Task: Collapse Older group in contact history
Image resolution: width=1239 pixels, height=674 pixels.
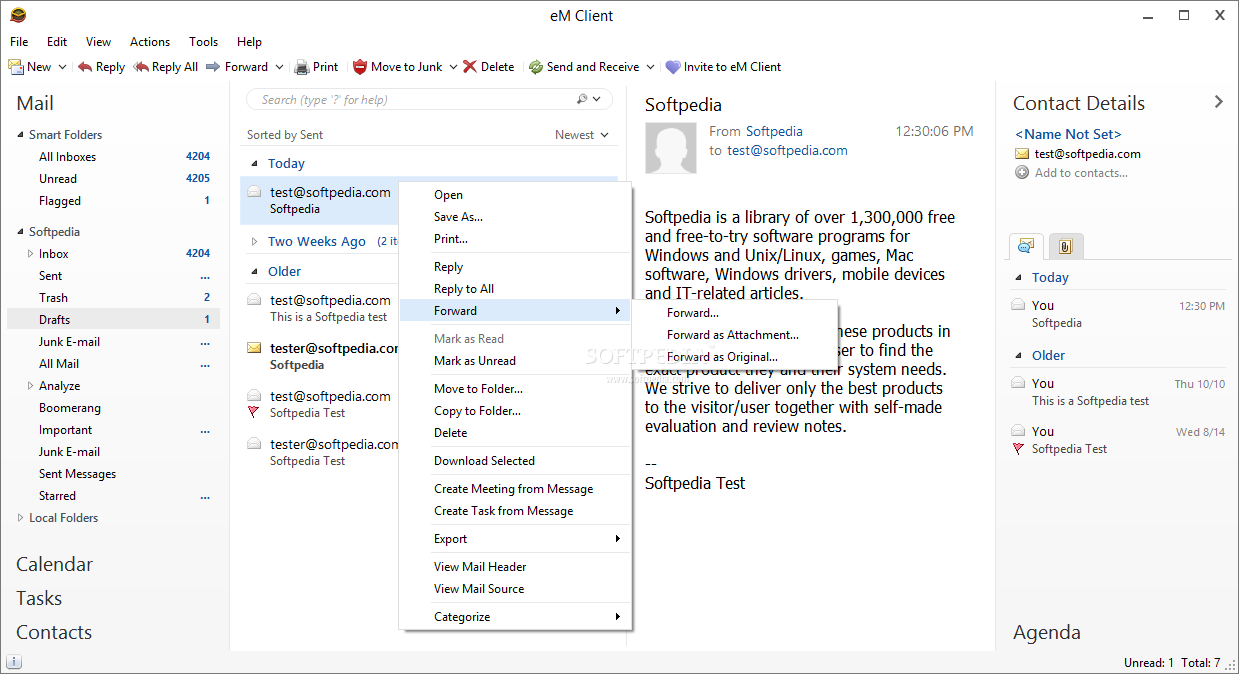Action: tap(1019, 356)
